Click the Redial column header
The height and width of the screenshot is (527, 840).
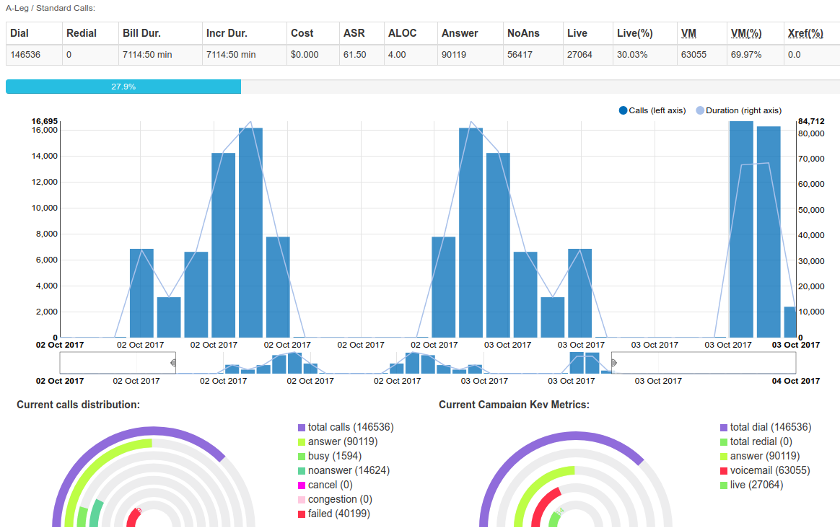[90, 33]
